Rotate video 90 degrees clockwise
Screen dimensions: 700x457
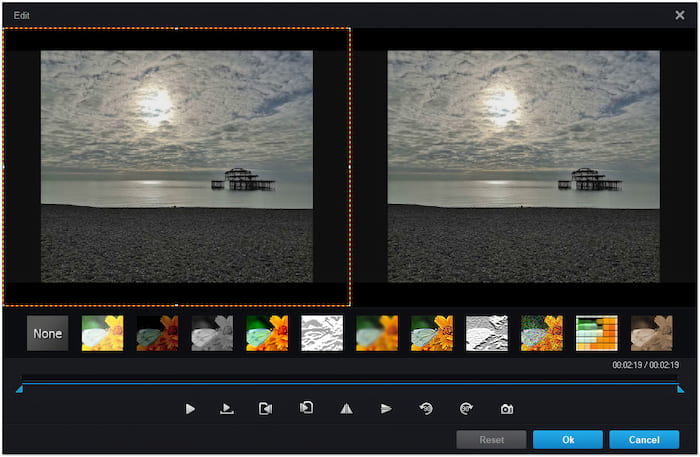pos(466,409)
